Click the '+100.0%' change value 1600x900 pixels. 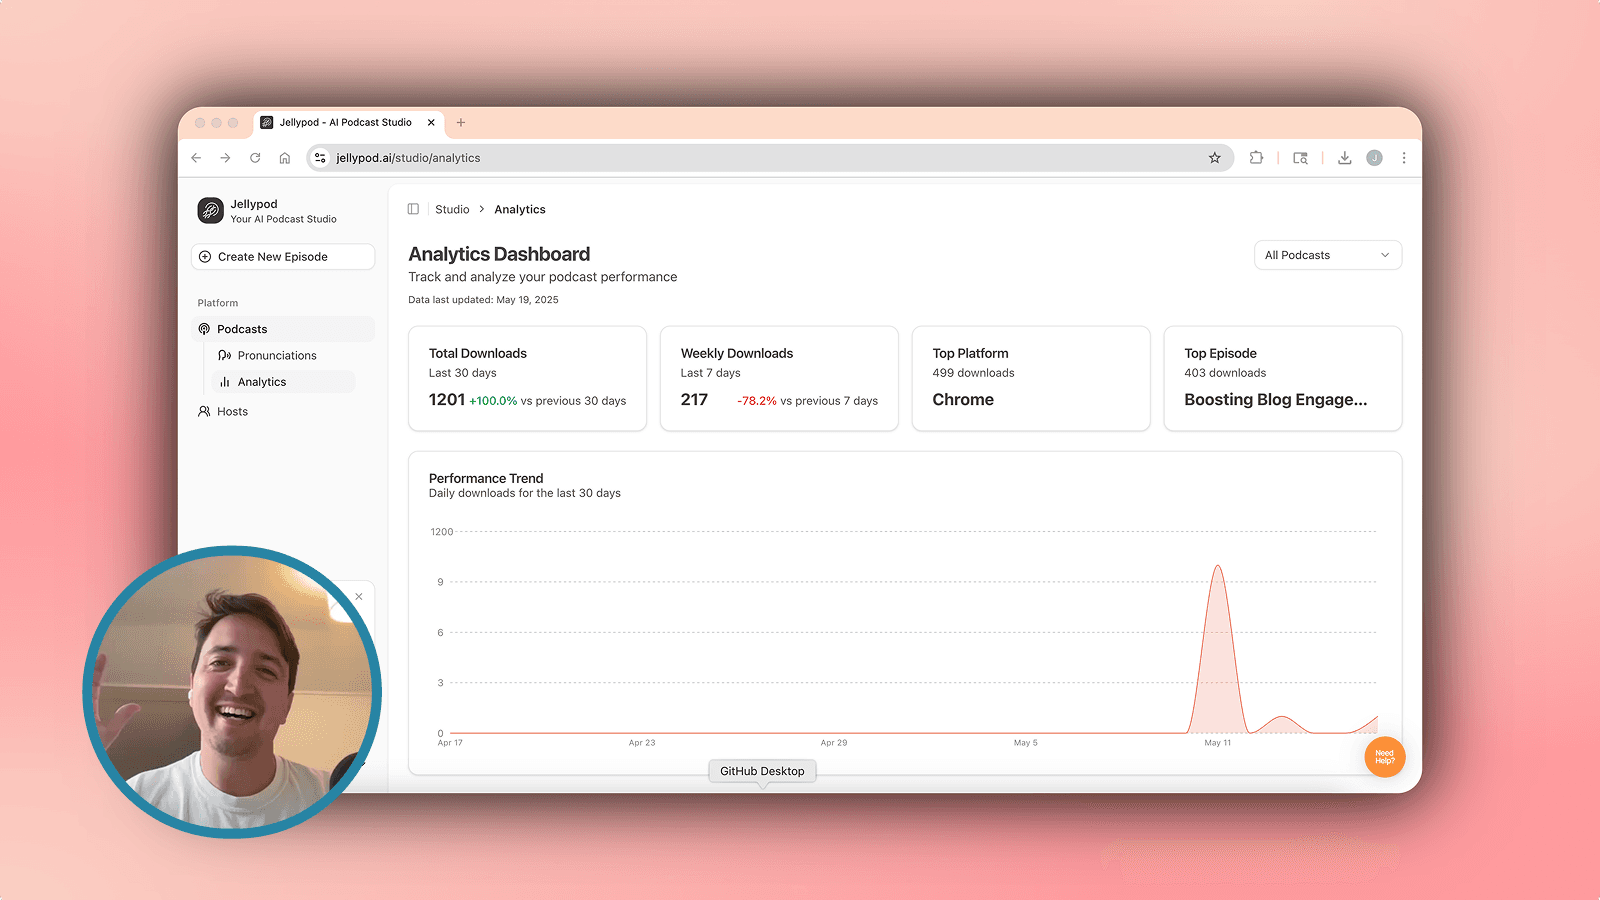click(493, 401)
